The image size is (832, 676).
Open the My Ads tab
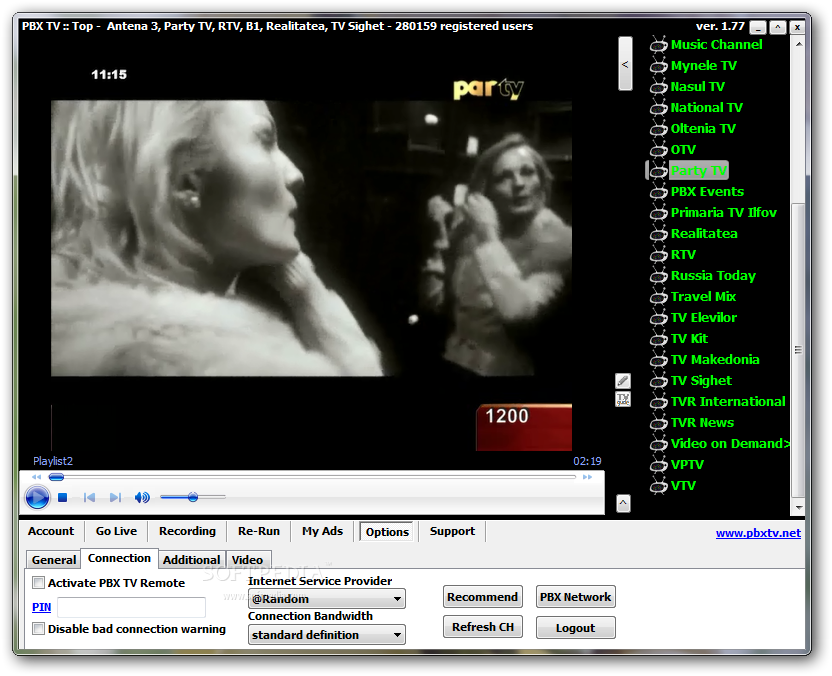pos(323,531)
